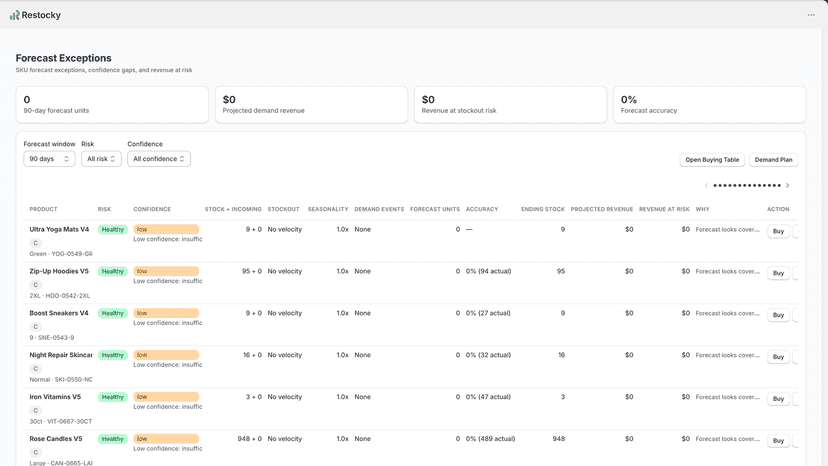
Task: Sort by the Revenue at Risk column header
Action: tap(664, 209)
